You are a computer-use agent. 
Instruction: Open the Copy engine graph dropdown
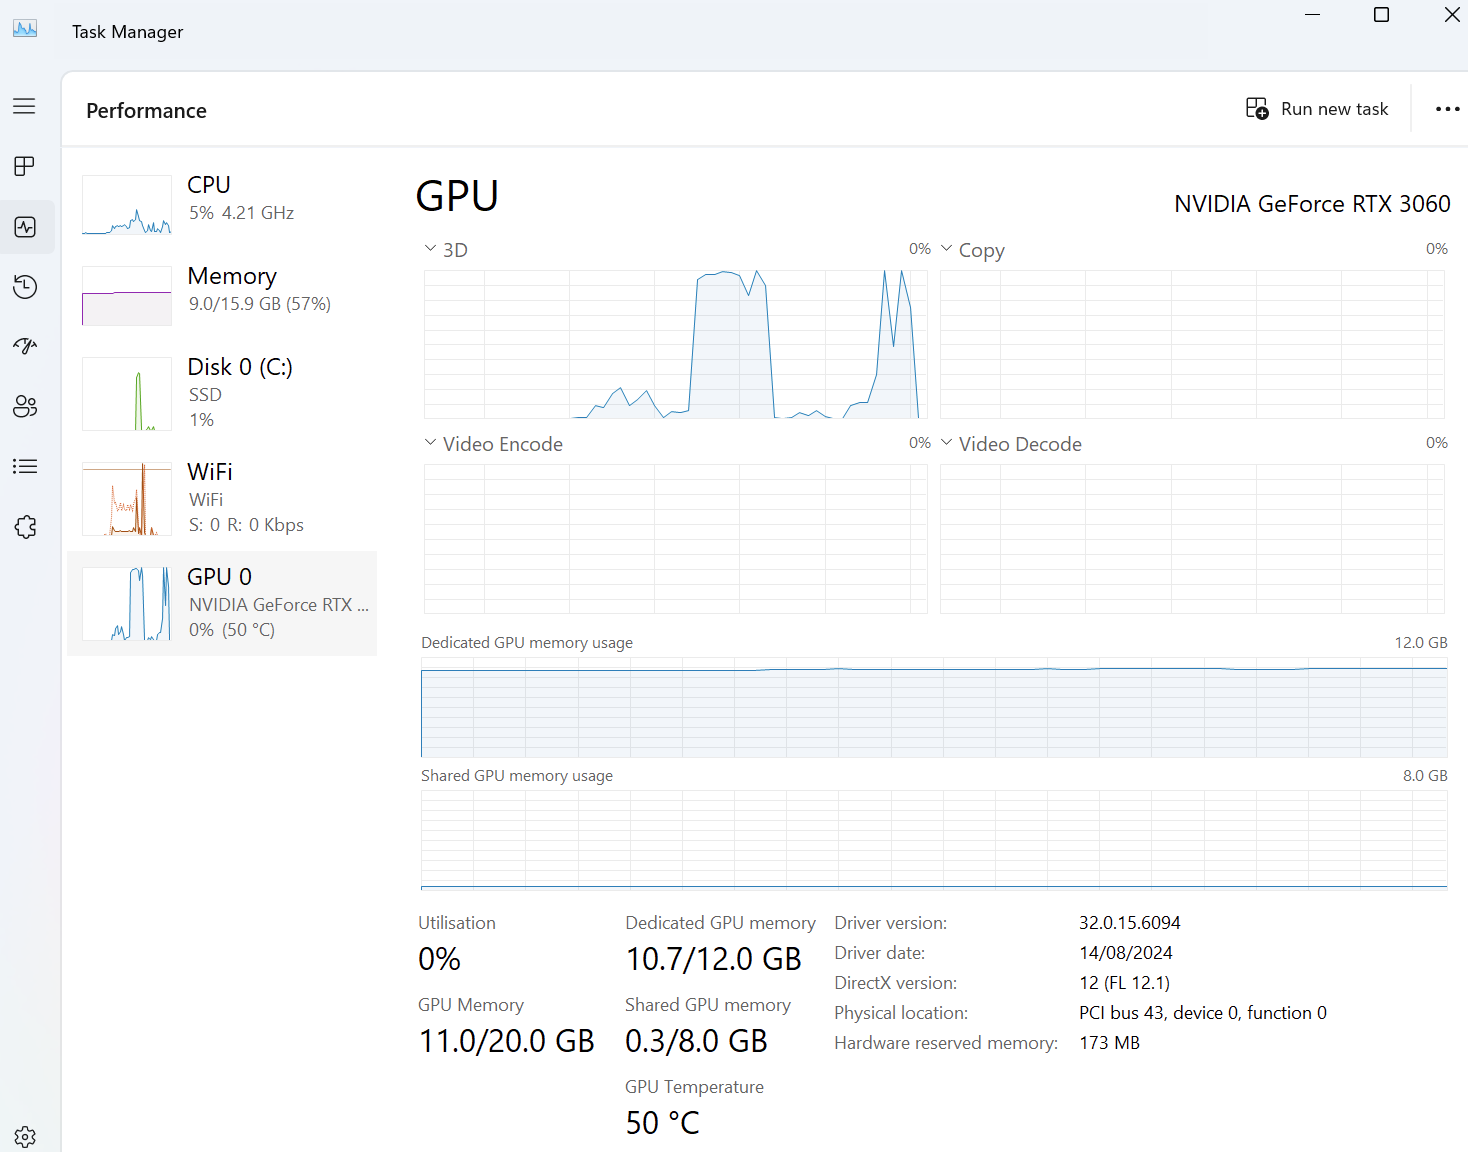click(972, 250)
